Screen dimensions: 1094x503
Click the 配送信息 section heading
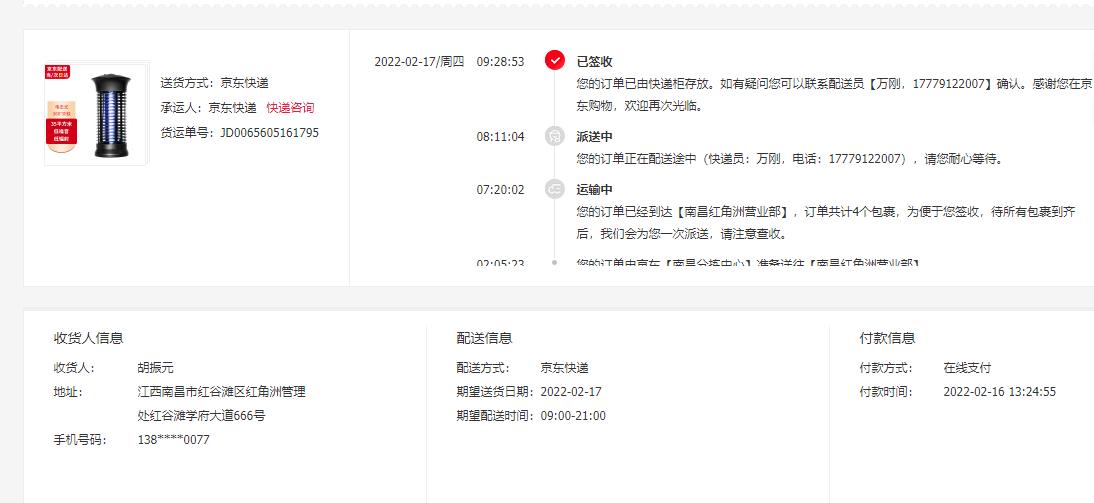(485, 338)
